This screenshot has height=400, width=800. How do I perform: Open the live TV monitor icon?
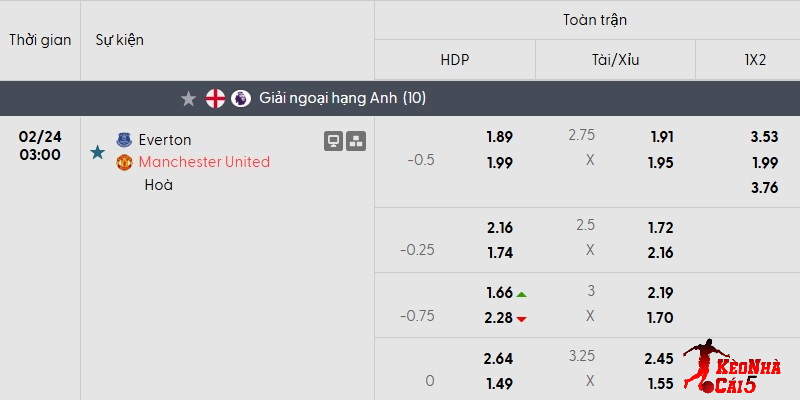(334, 141)
